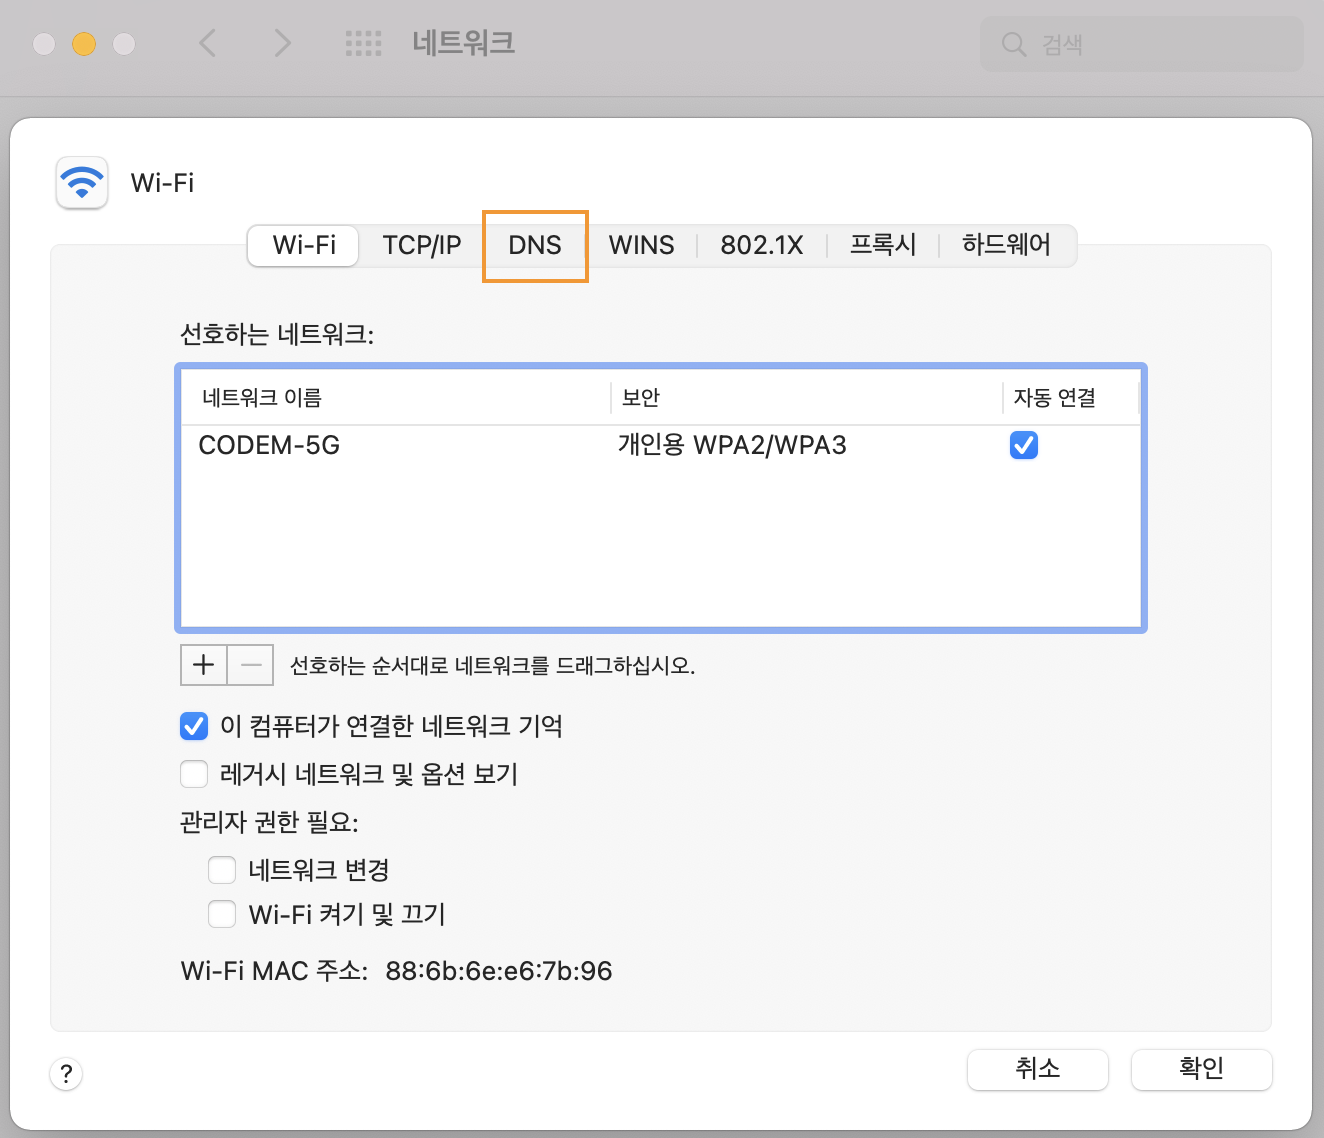The height and width of the screenshot is (1138, 1324).
Task: Click the Wi-Fi icon in dialog header
Action: (x=82, y=183)
